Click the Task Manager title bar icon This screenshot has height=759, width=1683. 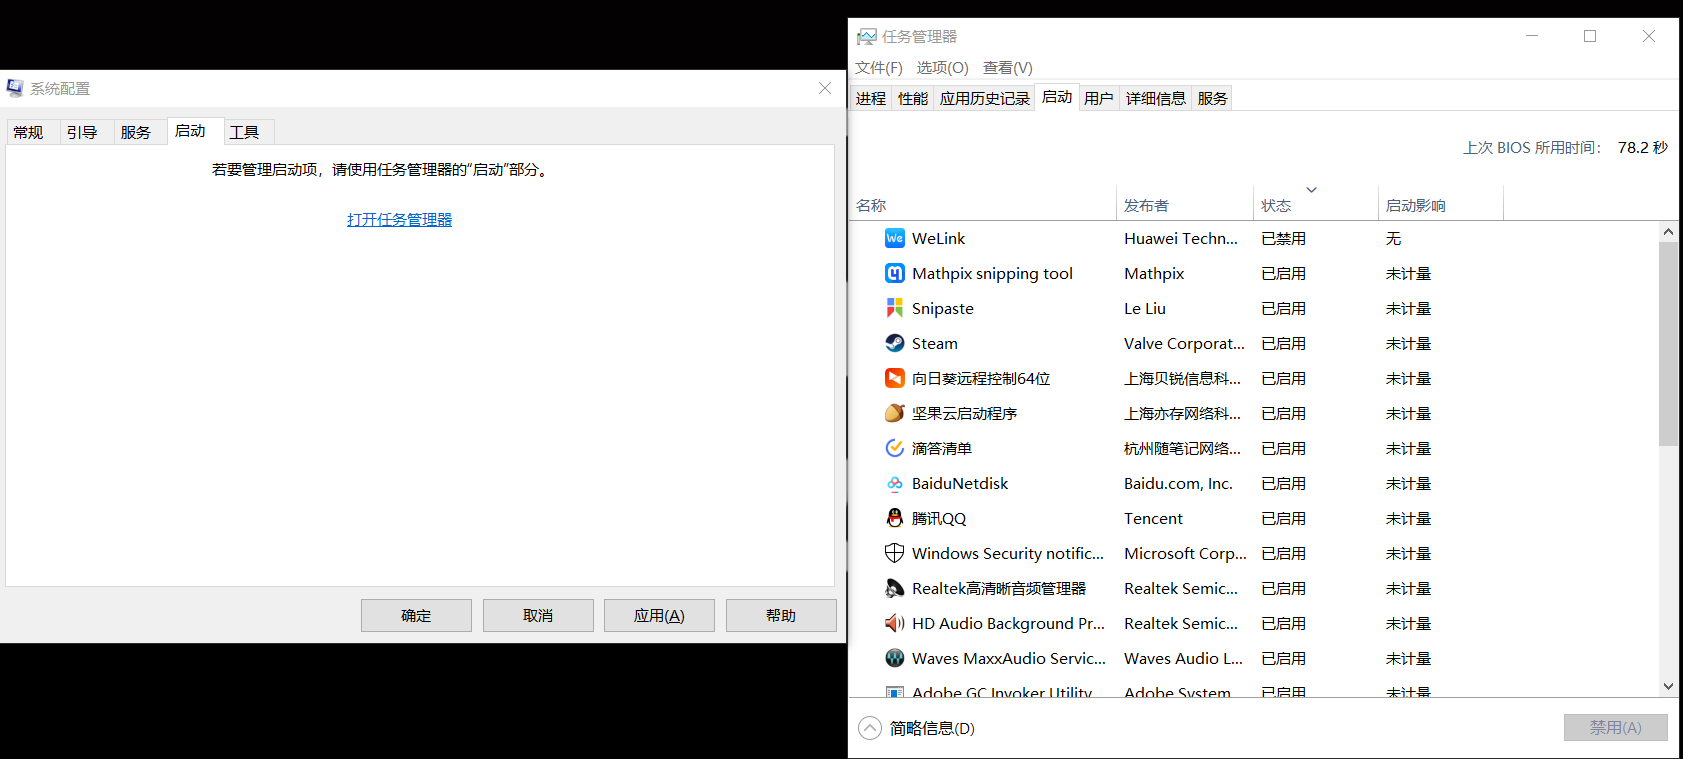tap(866, 37)
